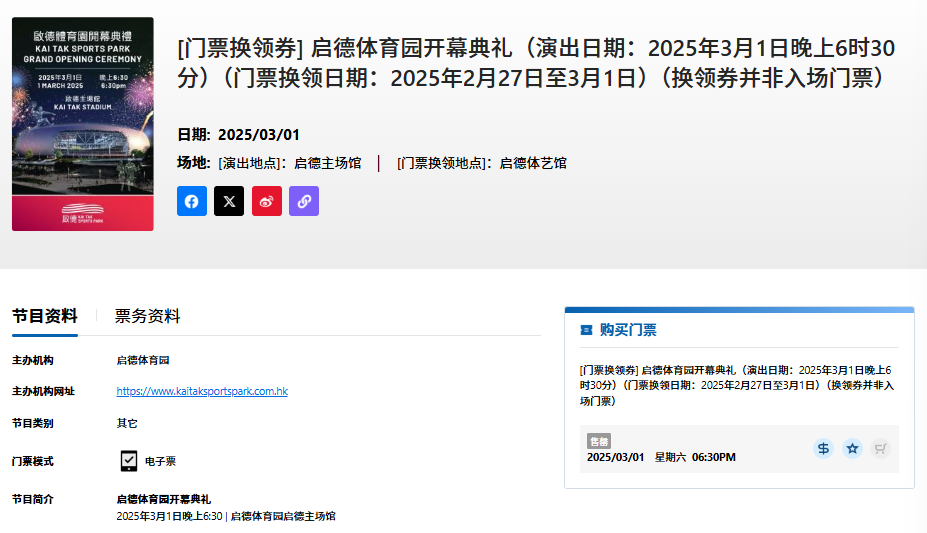This screenshot has width=927, height=533.
Task: Click the main event title heading
Action: pyautogui.click(x=536, y=63)
